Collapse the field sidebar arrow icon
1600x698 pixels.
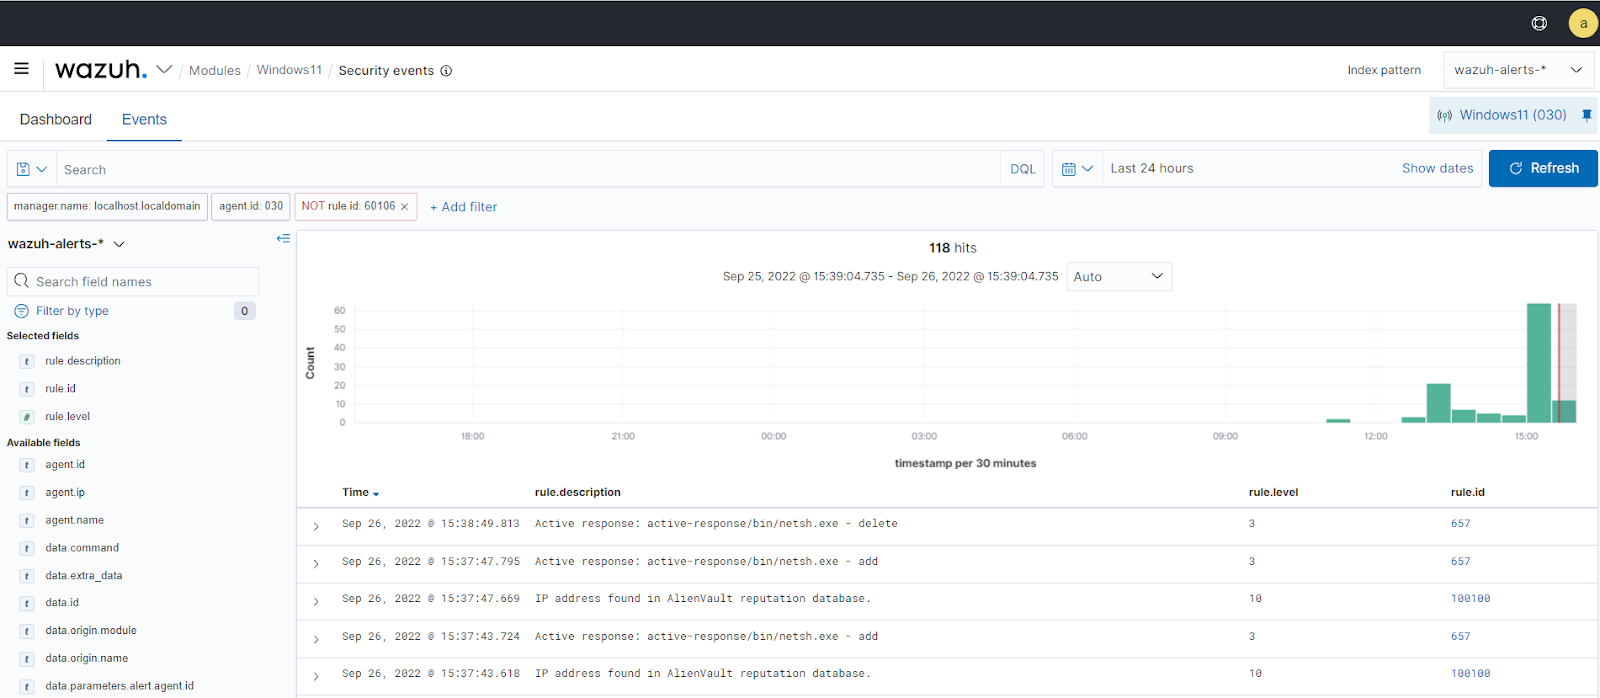(x=283, y=238)
